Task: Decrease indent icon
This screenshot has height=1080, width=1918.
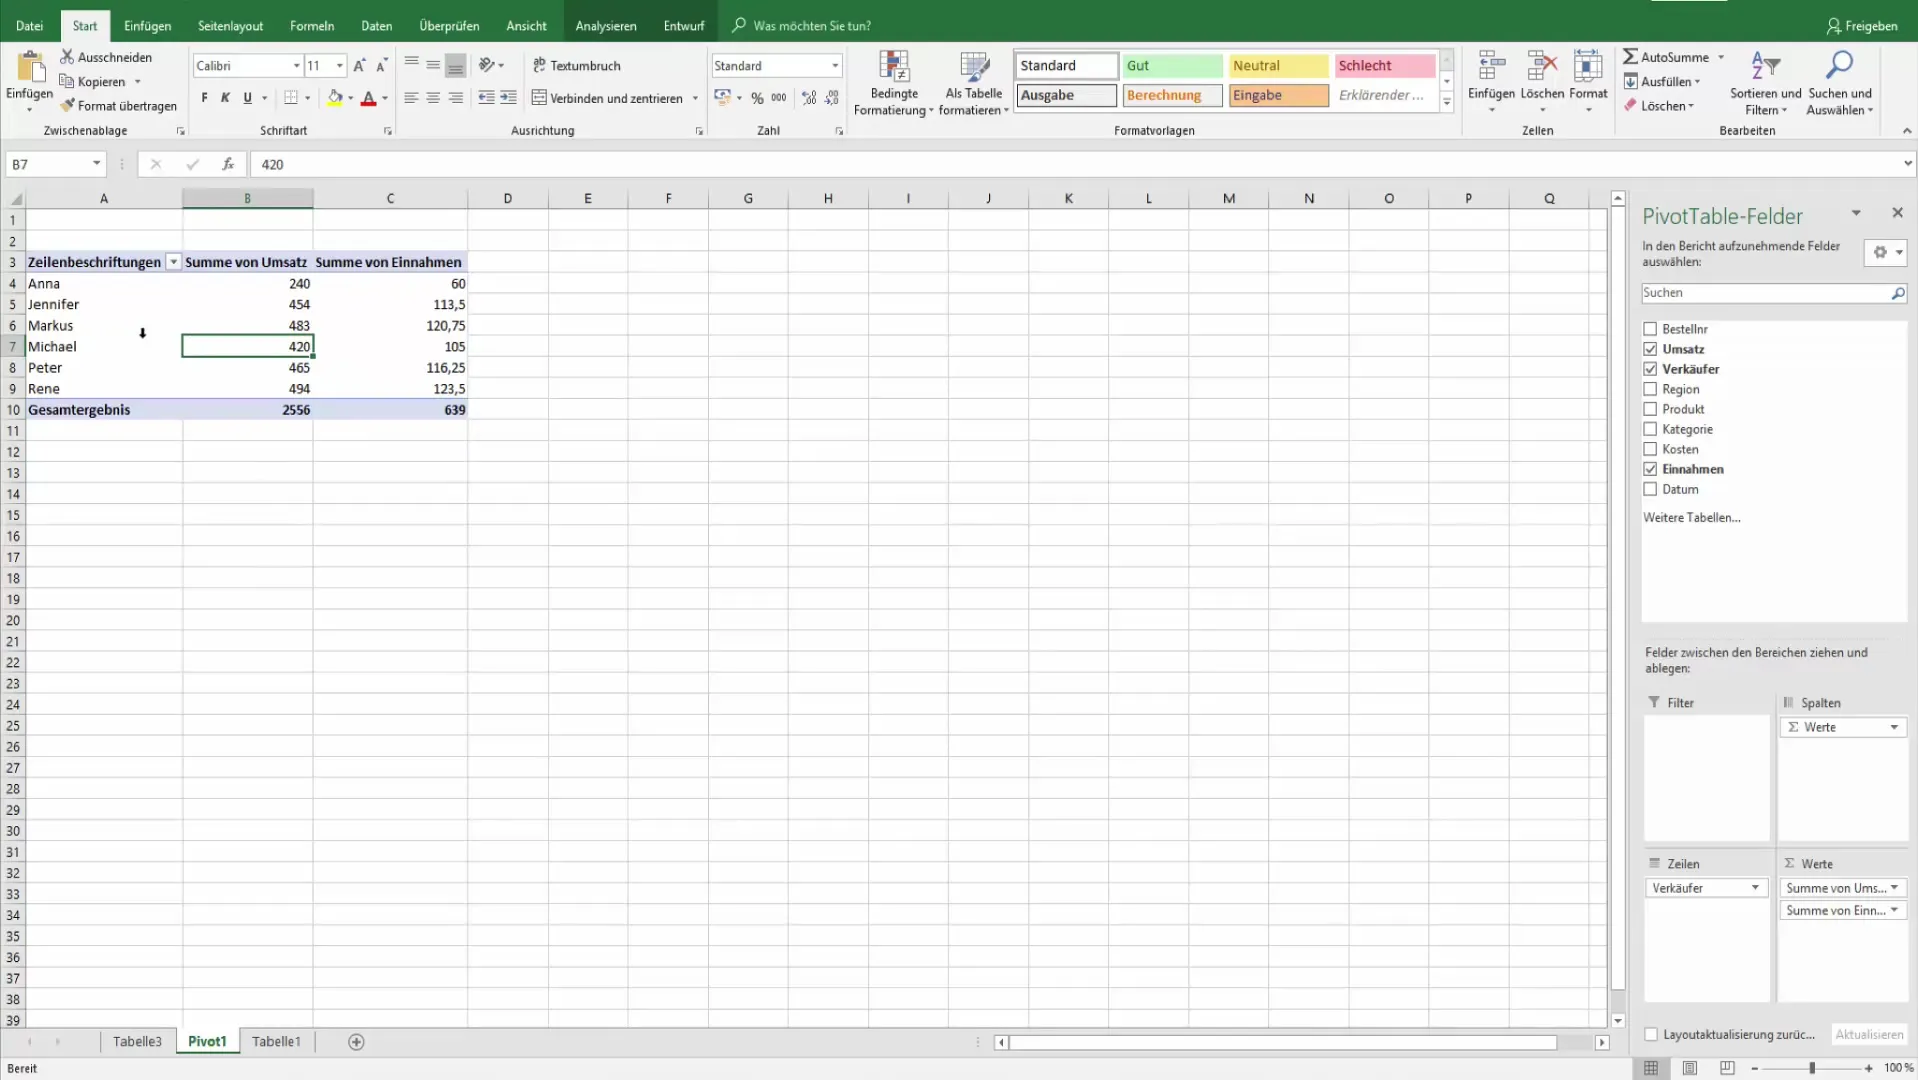Action: coord(486,98)
